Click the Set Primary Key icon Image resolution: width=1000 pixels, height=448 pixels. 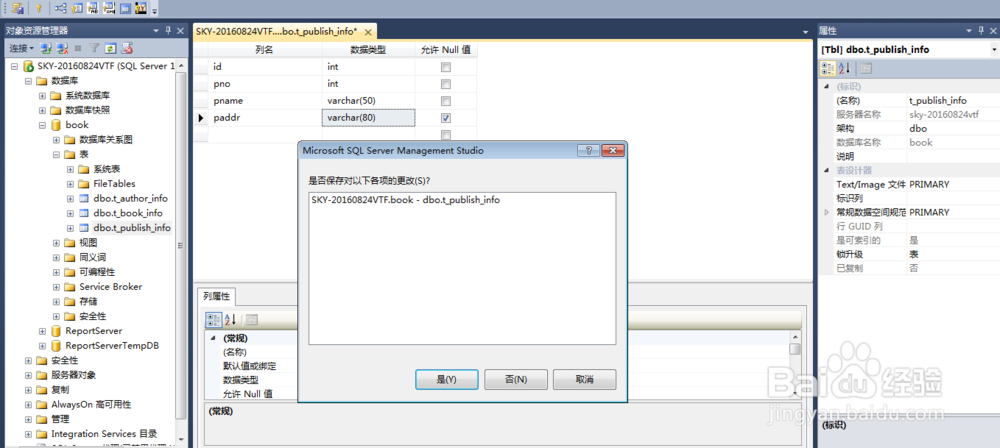[x=38, y=8]
